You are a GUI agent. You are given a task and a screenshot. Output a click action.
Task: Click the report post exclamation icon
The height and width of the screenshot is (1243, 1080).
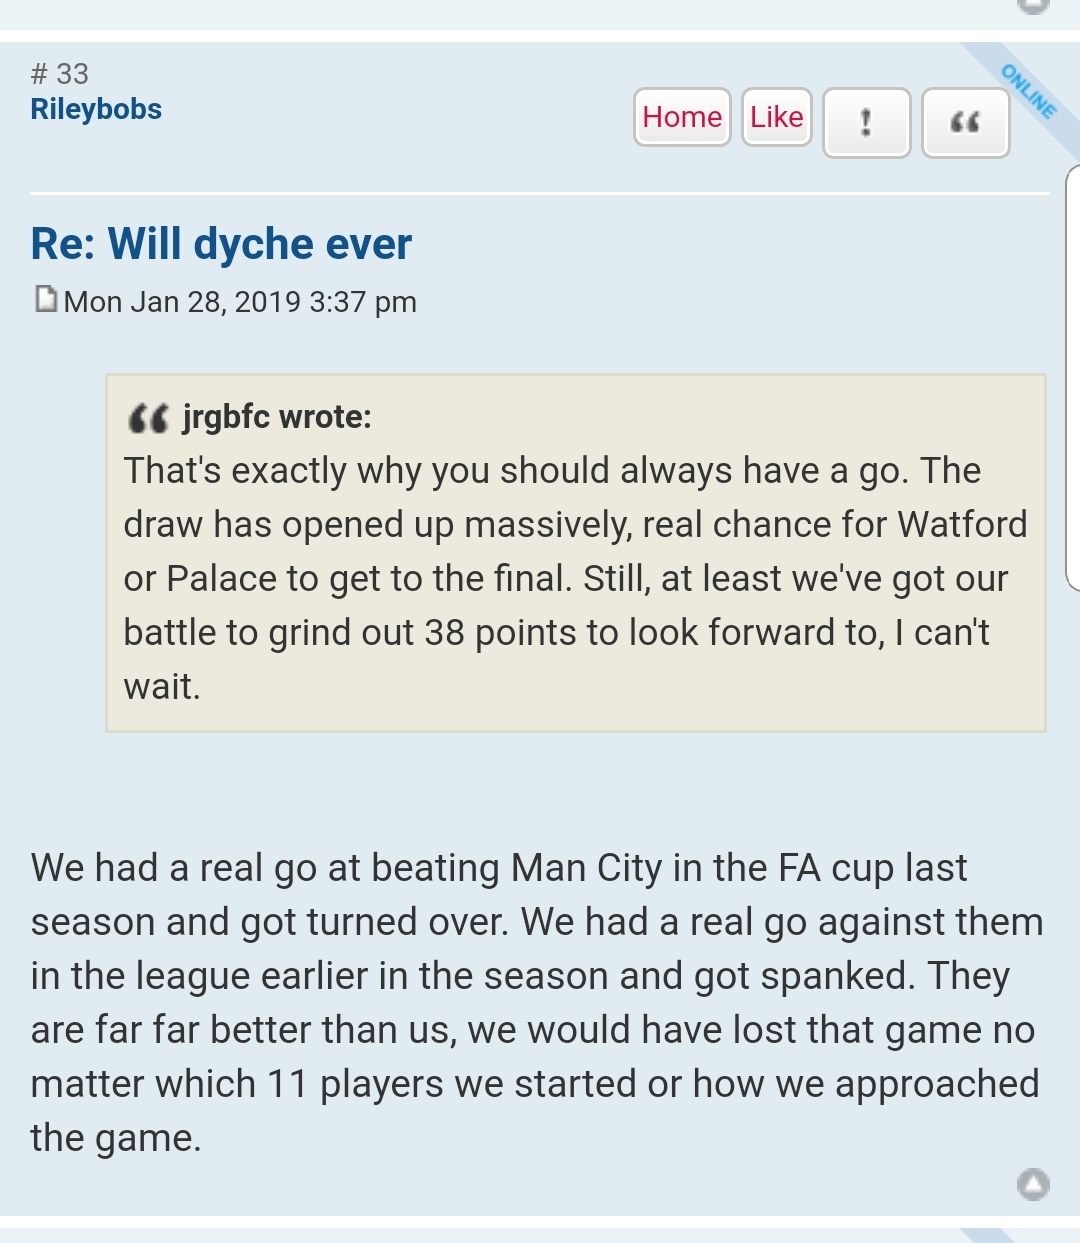coord(866,122)
